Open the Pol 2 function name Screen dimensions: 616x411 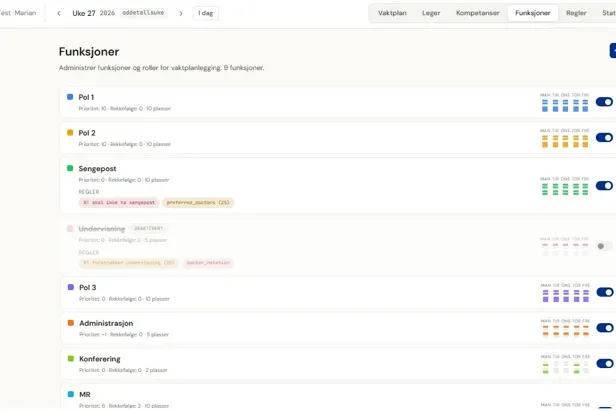coord(87,133)
